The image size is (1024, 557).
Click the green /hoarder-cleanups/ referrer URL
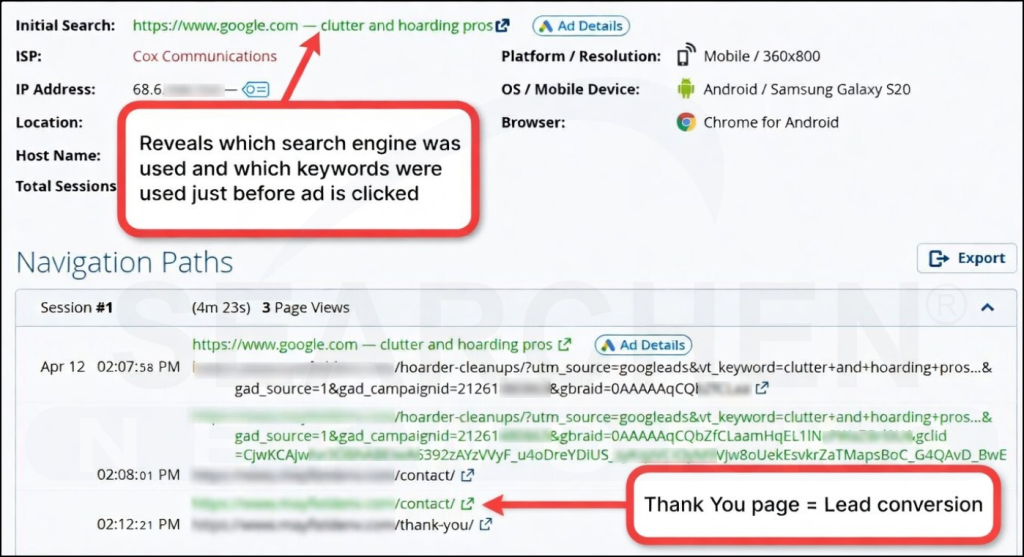598,436
